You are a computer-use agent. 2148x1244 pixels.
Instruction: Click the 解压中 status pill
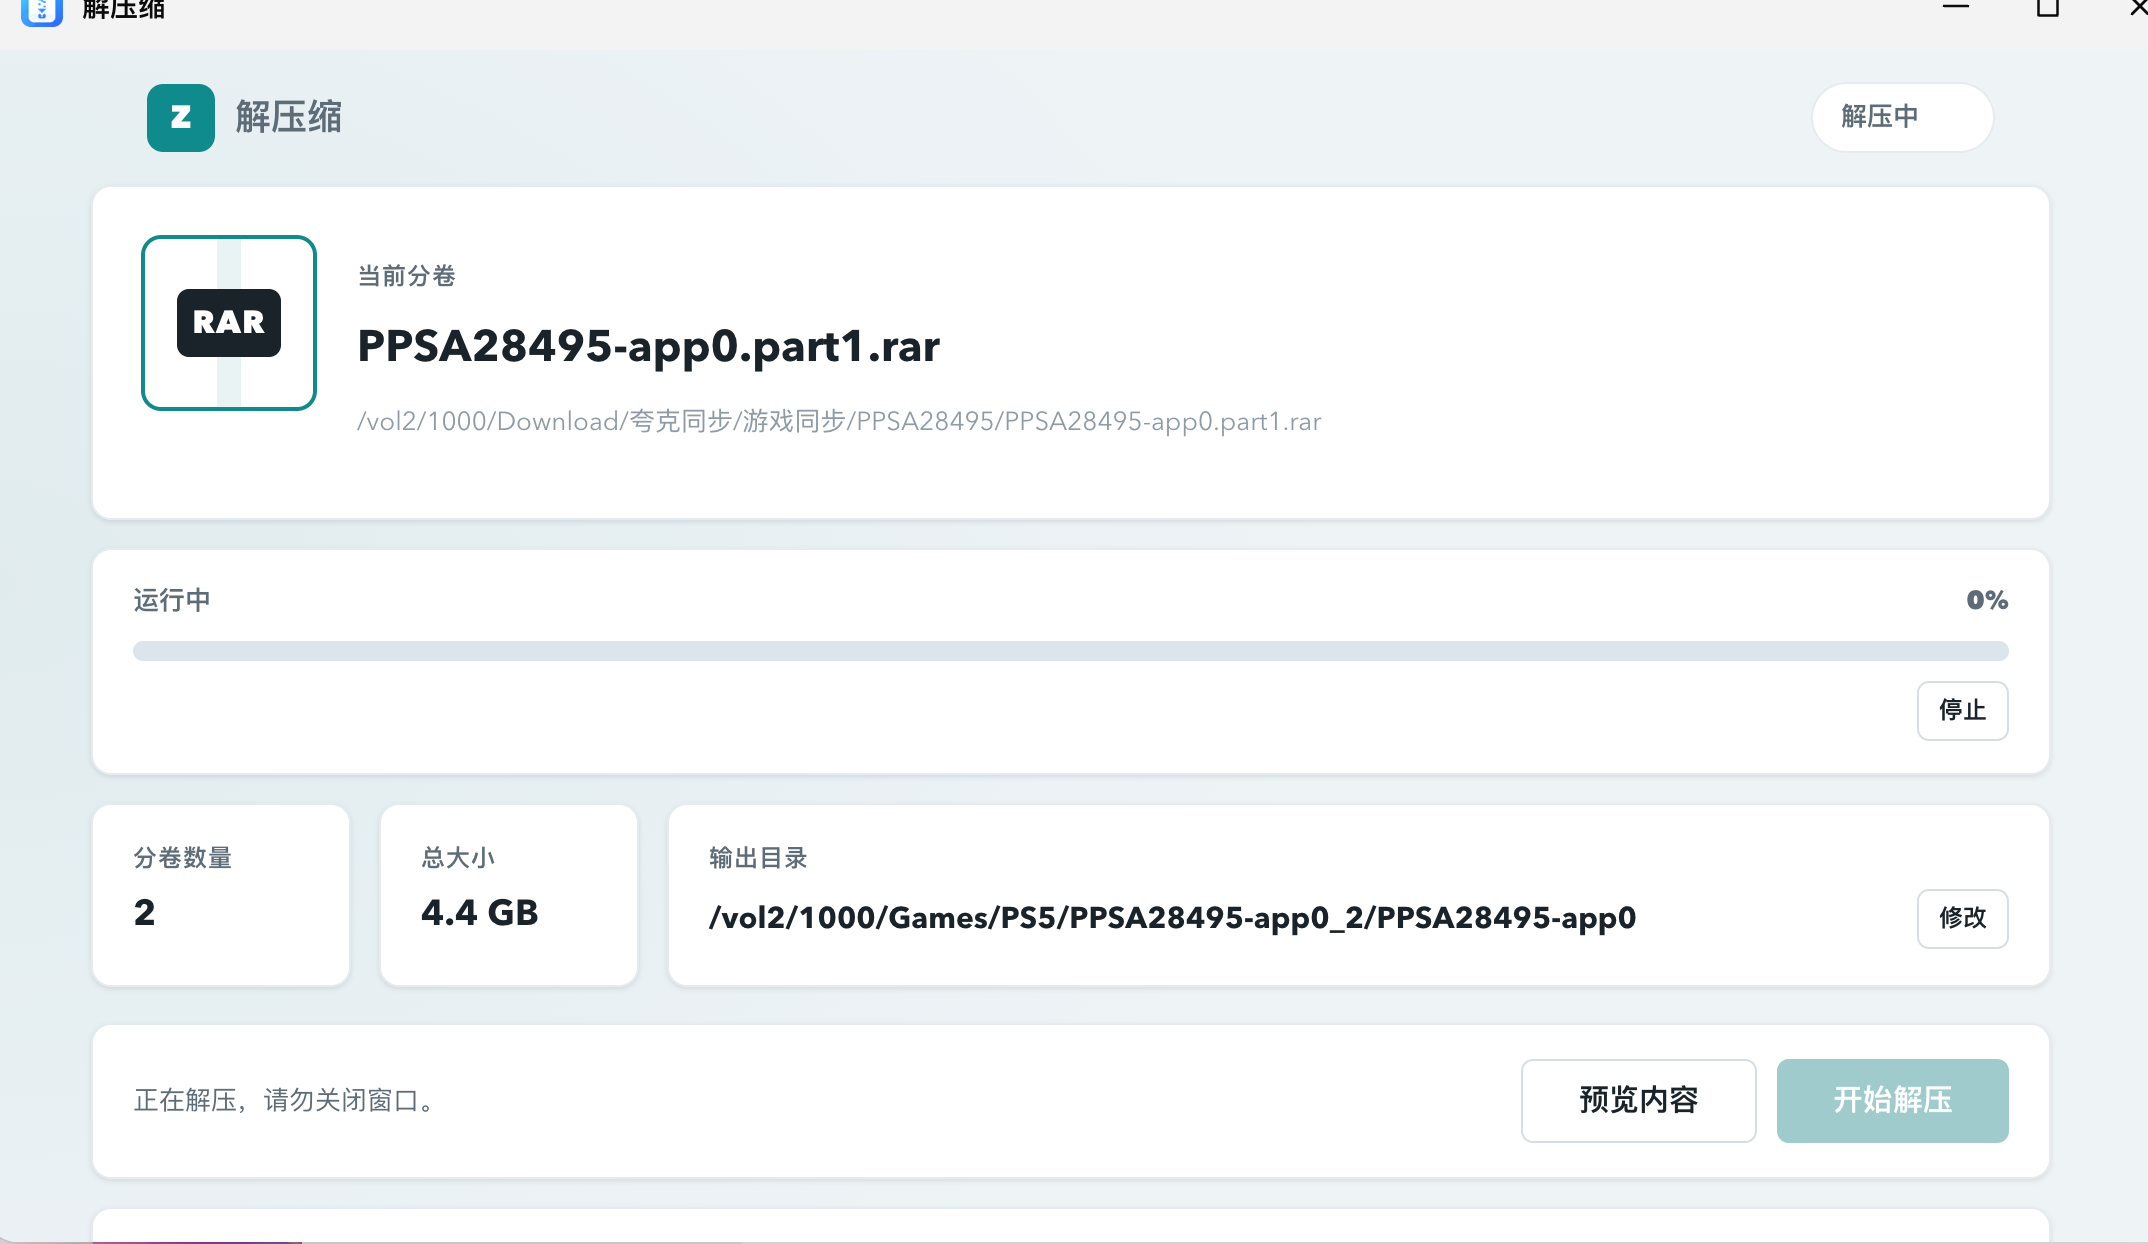(x=1902, y=117)
